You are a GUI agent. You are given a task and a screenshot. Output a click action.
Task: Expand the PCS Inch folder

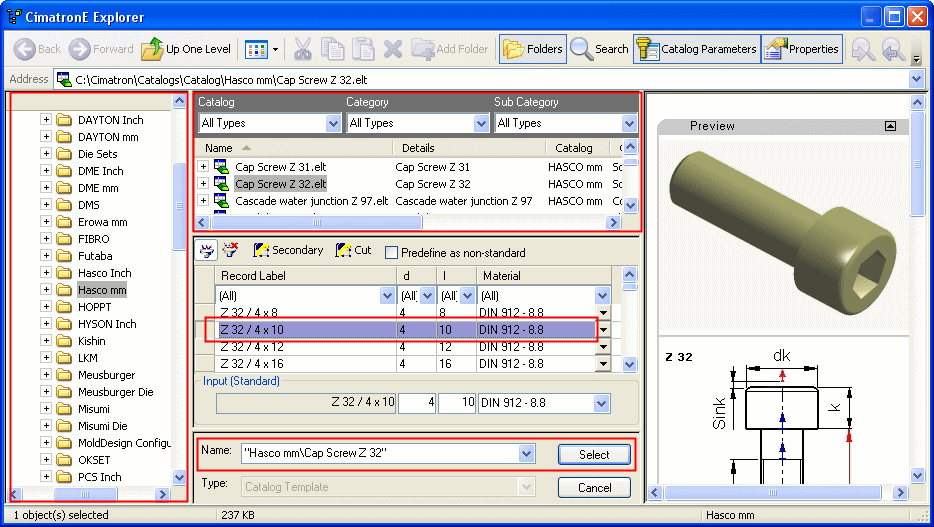pos(46,477)
